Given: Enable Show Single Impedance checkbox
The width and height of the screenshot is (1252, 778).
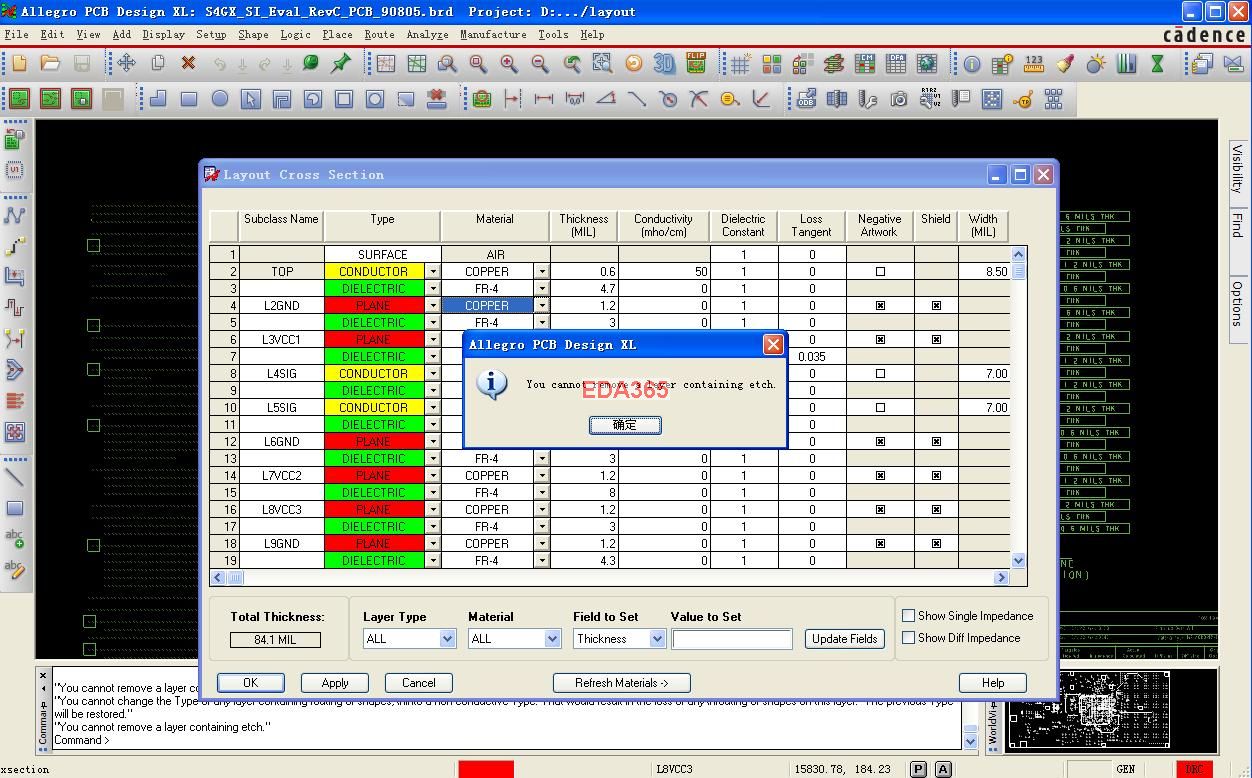Looking at the screenshot, I should [908, 615].
